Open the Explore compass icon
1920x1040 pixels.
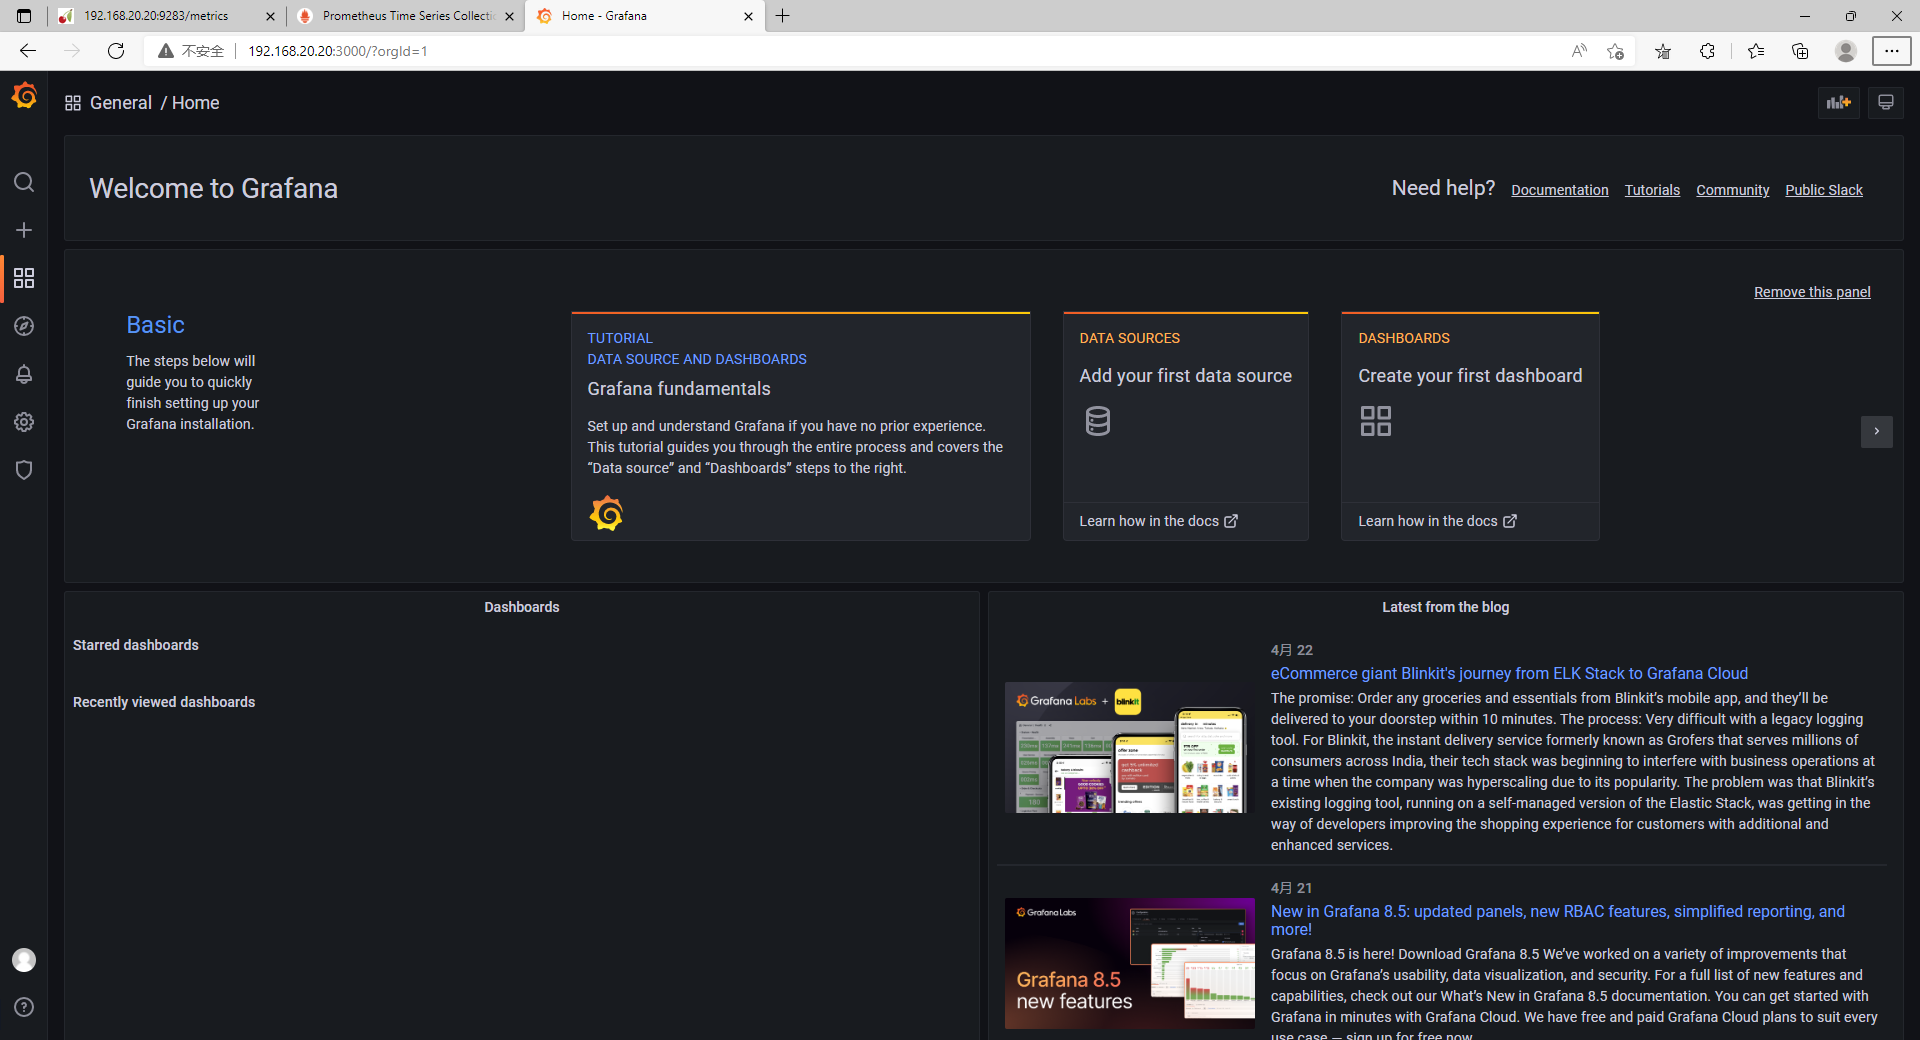click(x=24, y=326)
